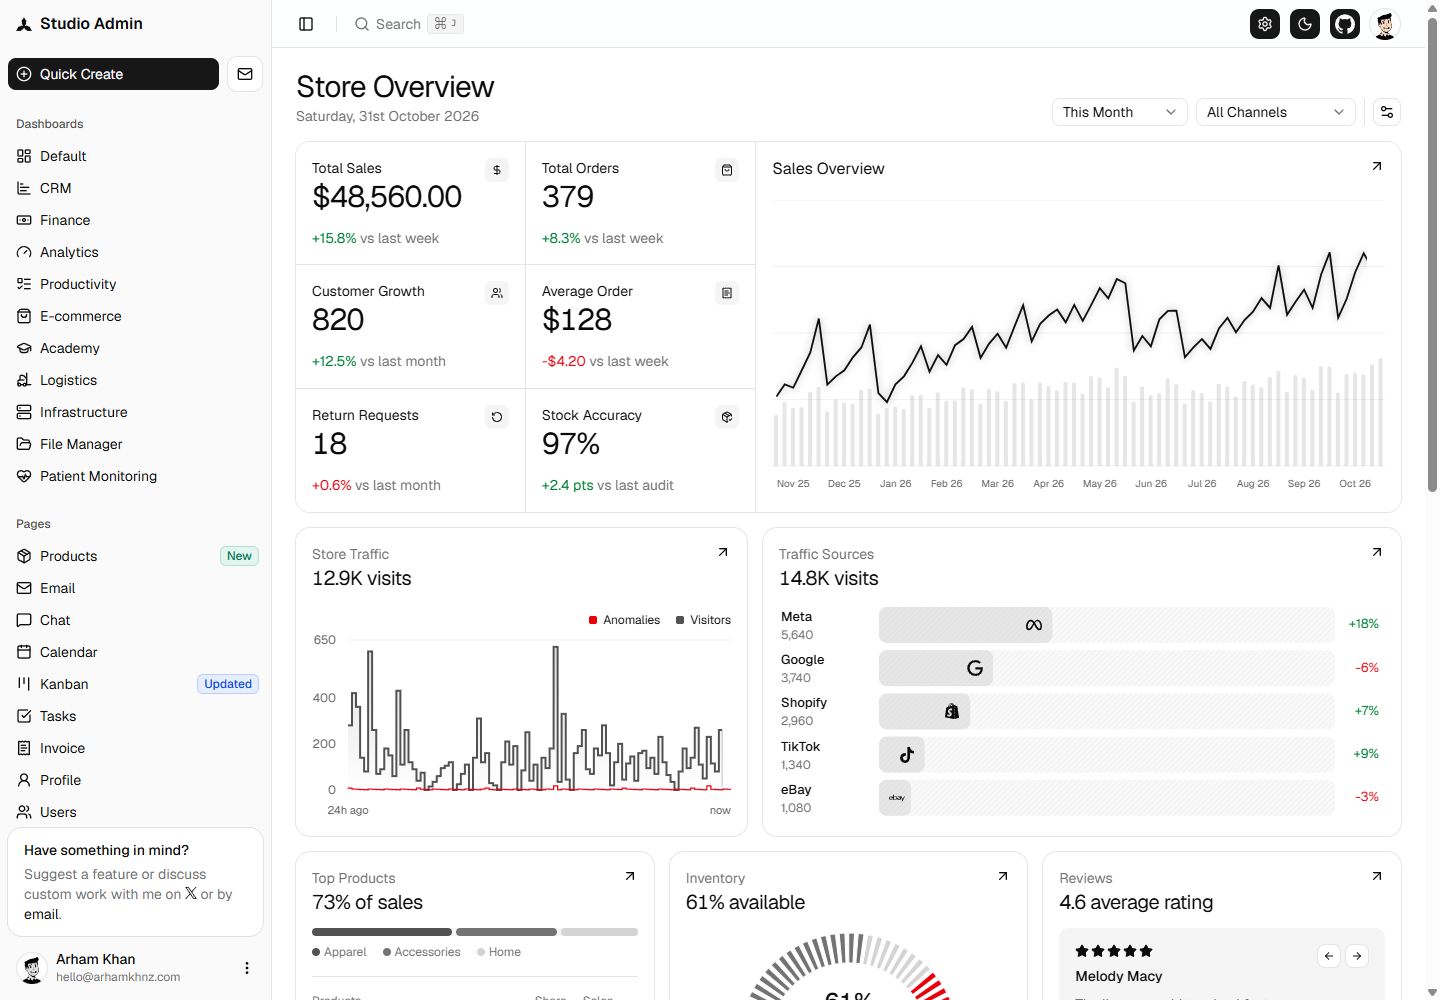Expand the Inventory card arrow
The width and height of the screenshot is (1440, 1000).
click(x=1003, y=876)
